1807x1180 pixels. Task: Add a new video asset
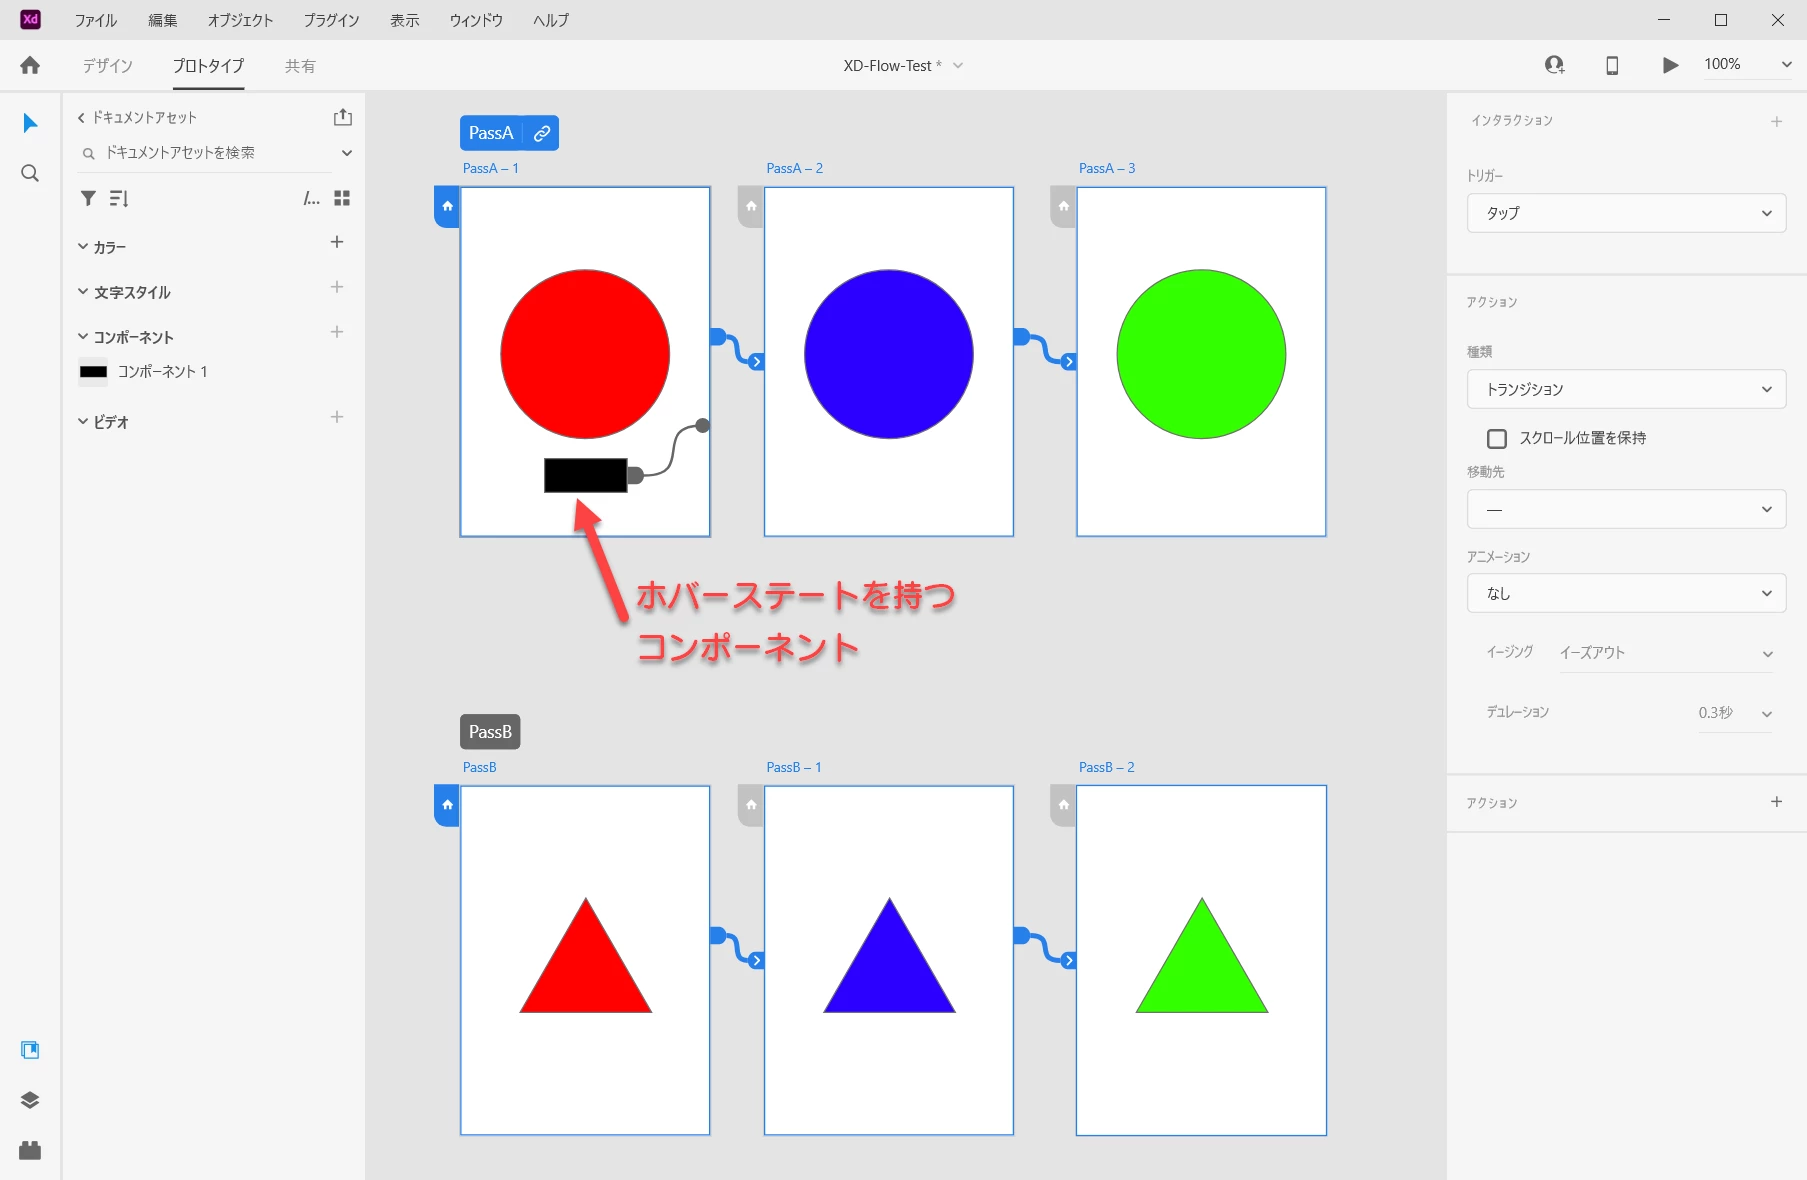(x=337, y=417)
